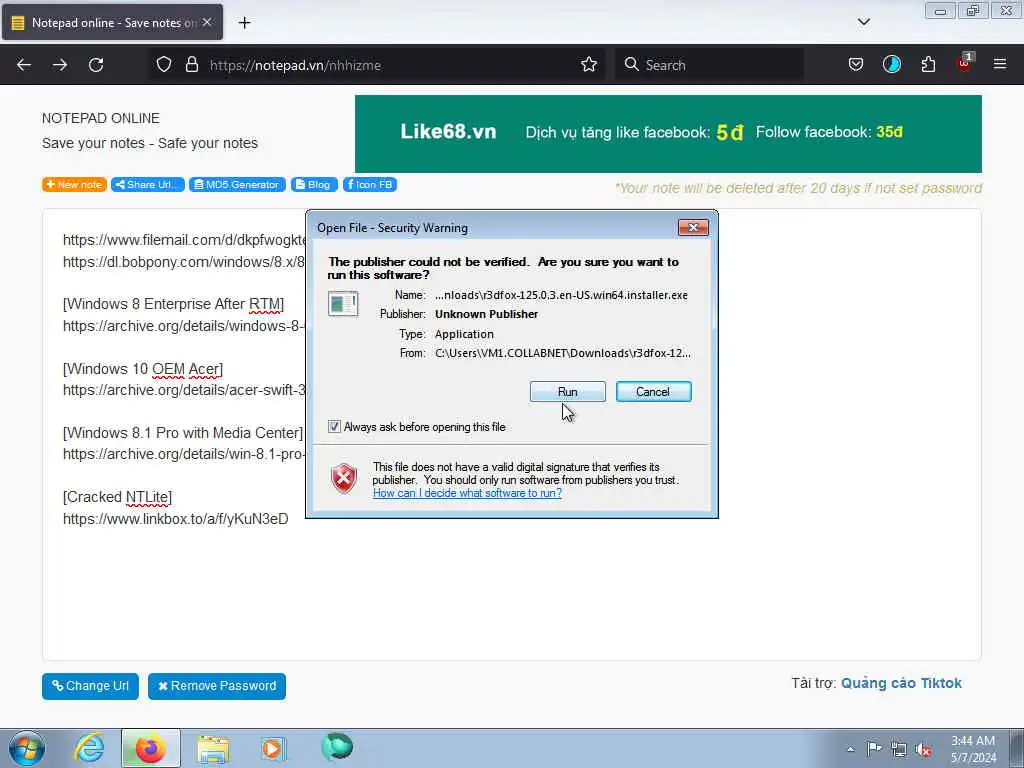Screen dimensions: 1024x768
Task: Click the Run button in the security warning
Action: click(x=568, y=391)
